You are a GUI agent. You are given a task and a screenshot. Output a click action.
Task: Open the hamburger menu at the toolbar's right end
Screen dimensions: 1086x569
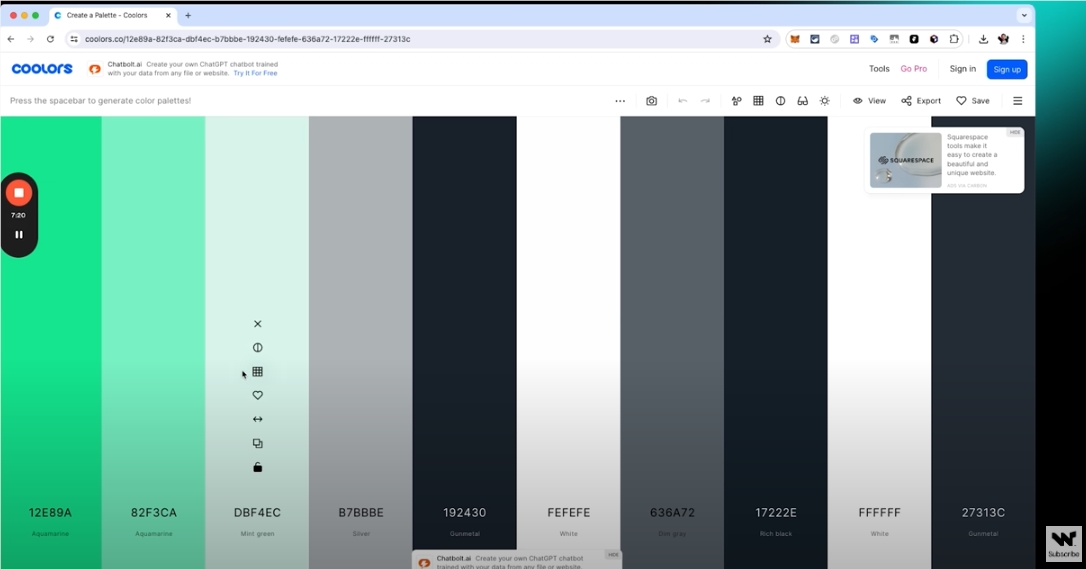(1017, 101)
